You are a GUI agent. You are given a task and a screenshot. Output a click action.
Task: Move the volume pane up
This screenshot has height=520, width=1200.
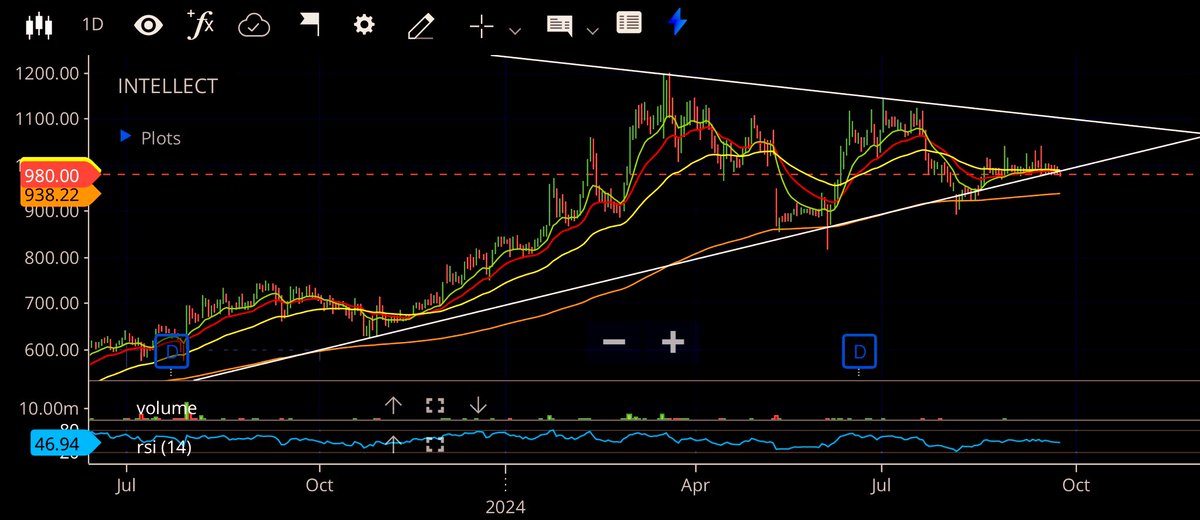tap(394, 405)
